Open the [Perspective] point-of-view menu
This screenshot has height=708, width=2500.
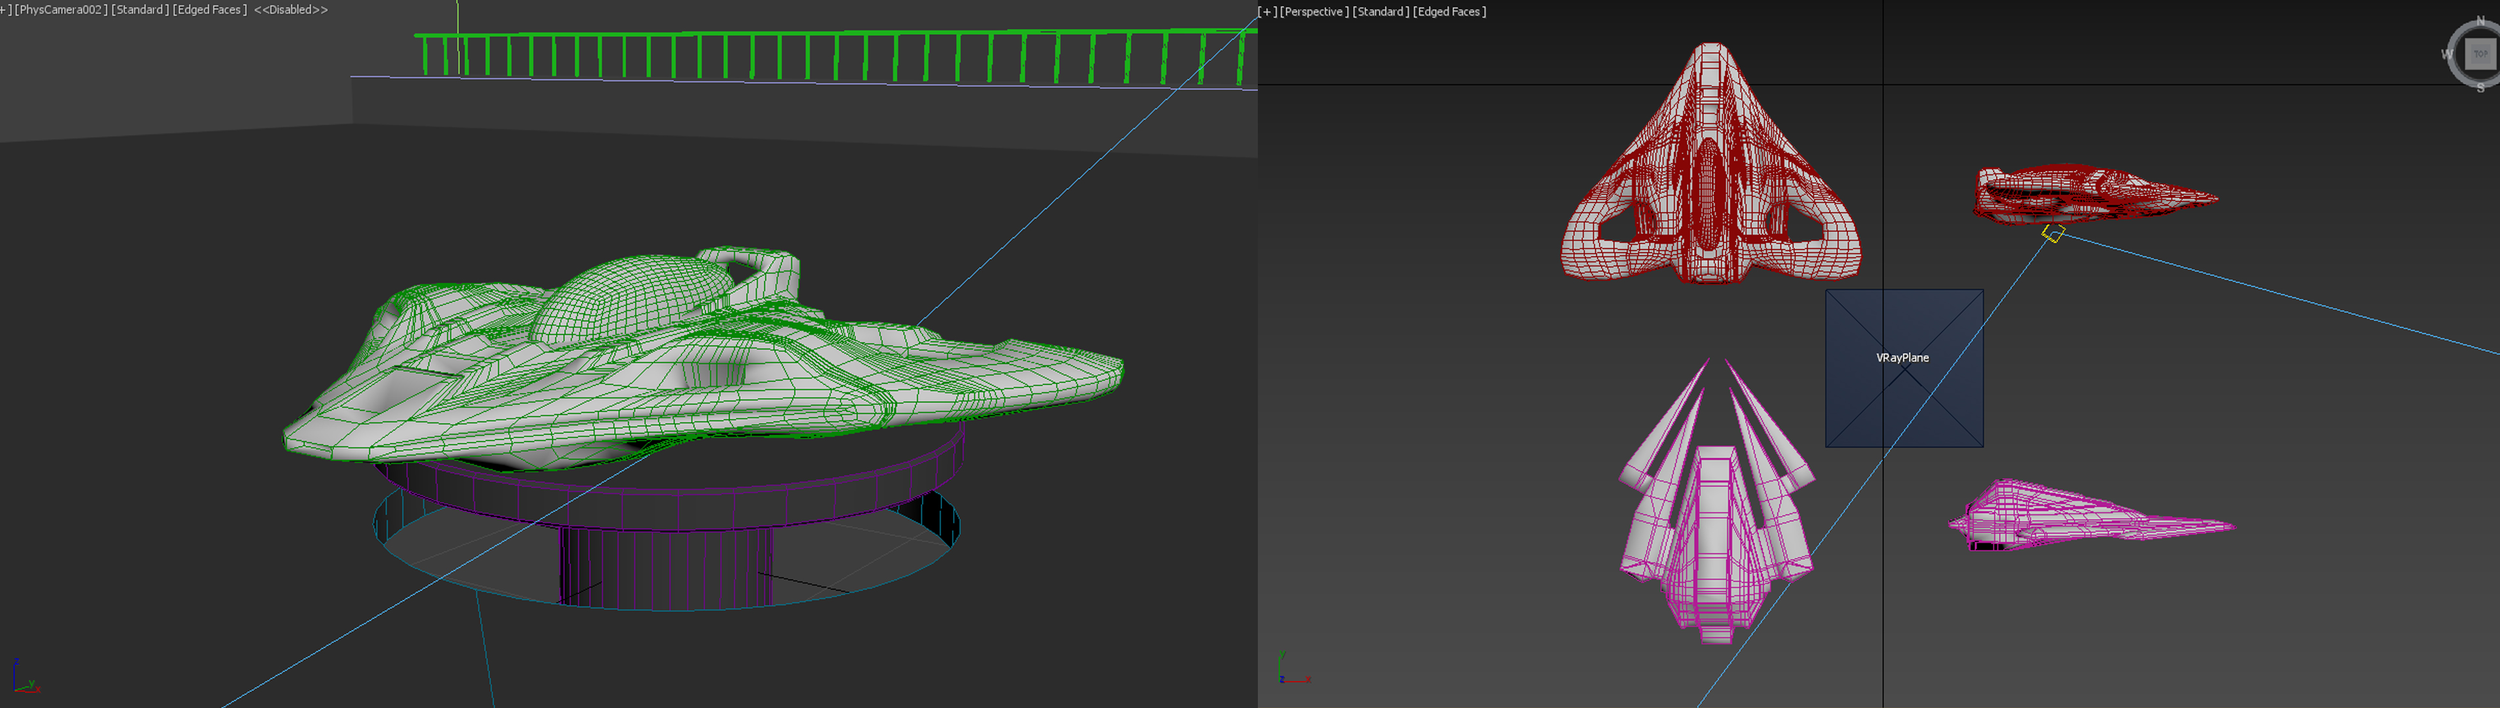click(1314, 12)
